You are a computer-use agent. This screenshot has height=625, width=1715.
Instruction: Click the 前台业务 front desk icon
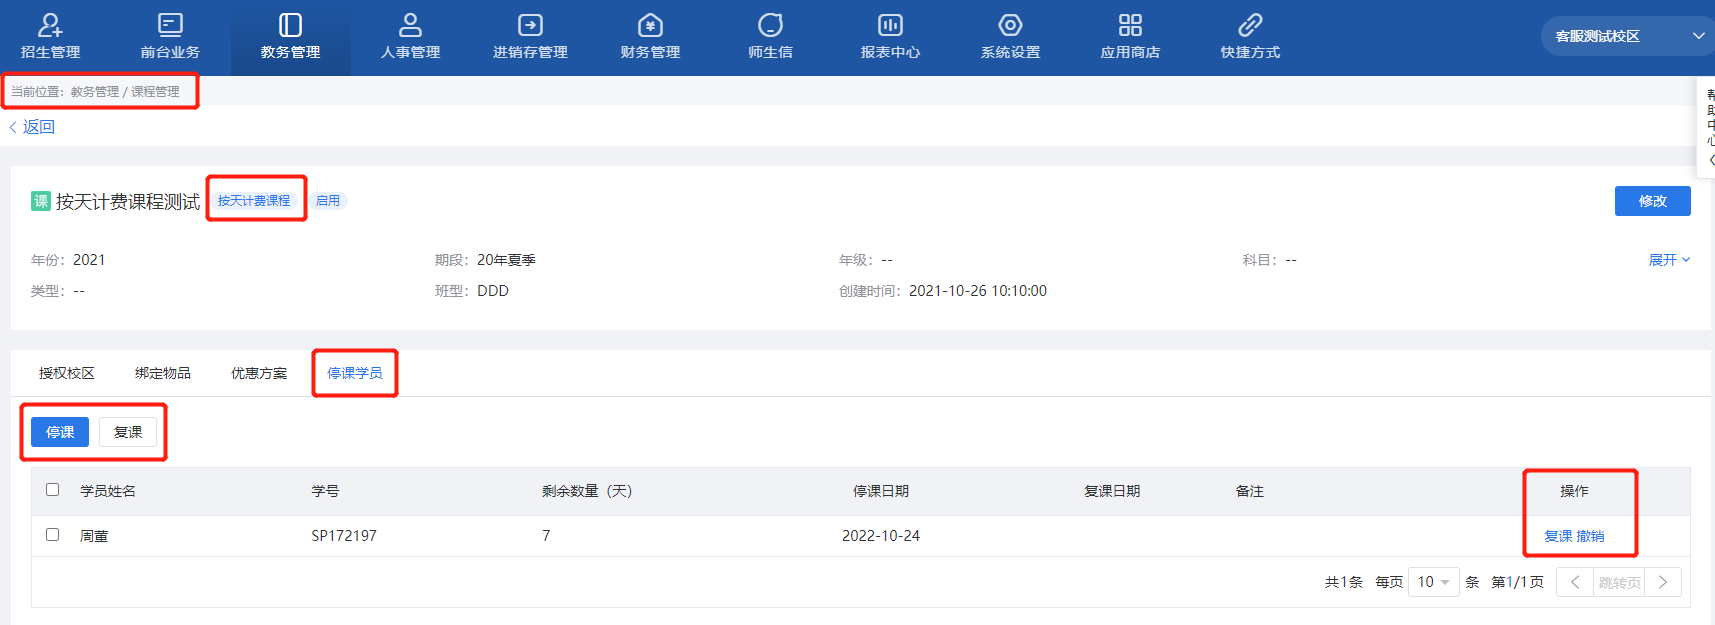pyautogui.click(x=170, y=26)
